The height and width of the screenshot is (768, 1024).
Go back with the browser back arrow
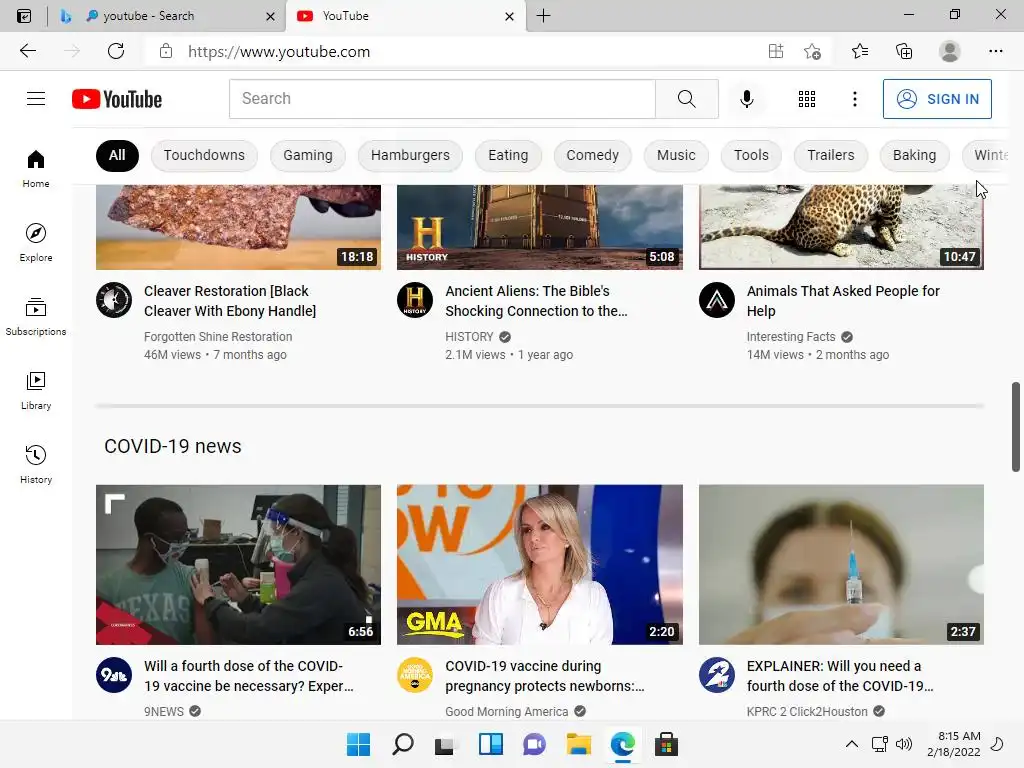tap(28, 51)
